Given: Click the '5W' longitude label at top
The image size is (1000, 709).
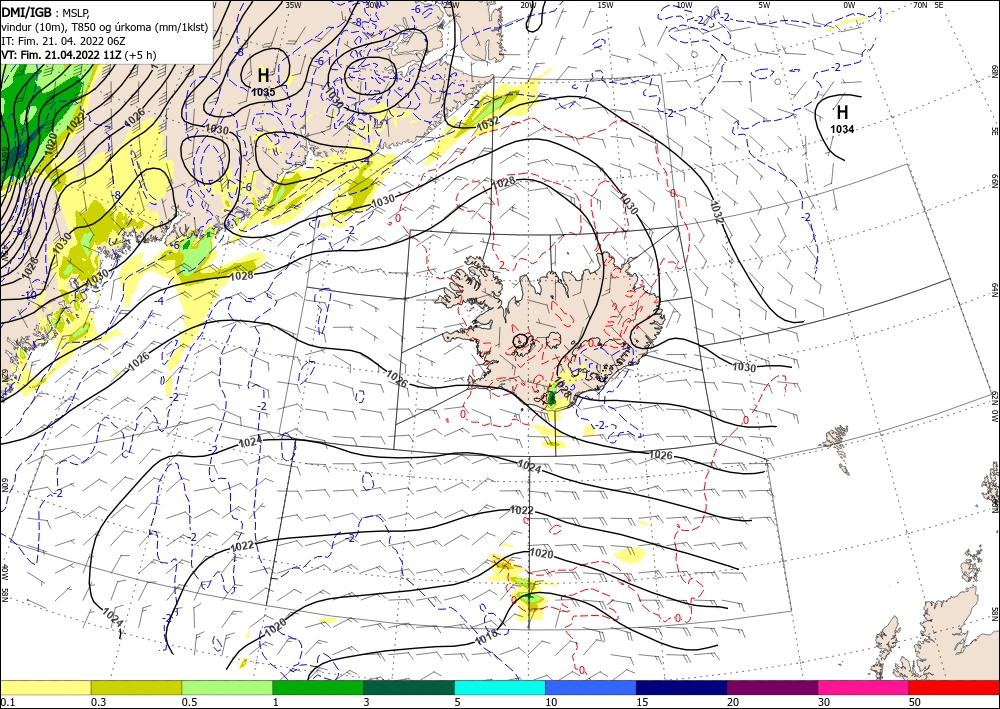Looking at the screenshot, I should (x=765, y=5).
